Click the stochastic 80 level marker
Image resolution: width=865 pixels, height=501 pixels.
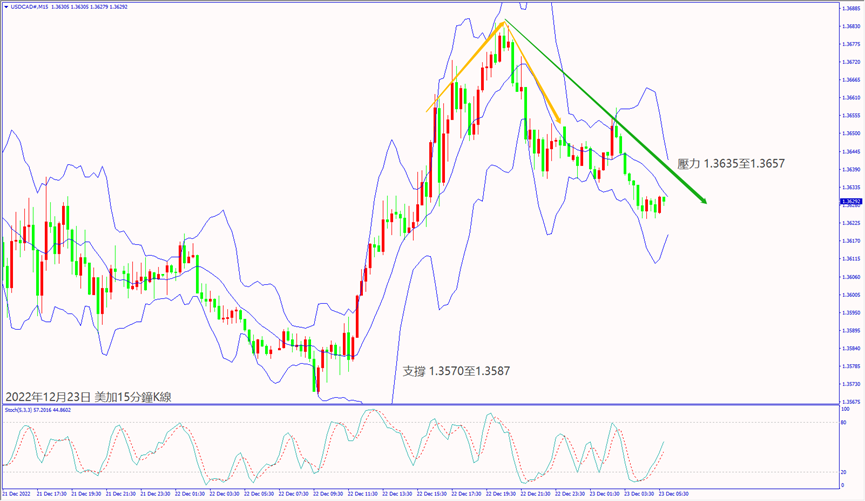pyautogui.click(x=846, y=423)
